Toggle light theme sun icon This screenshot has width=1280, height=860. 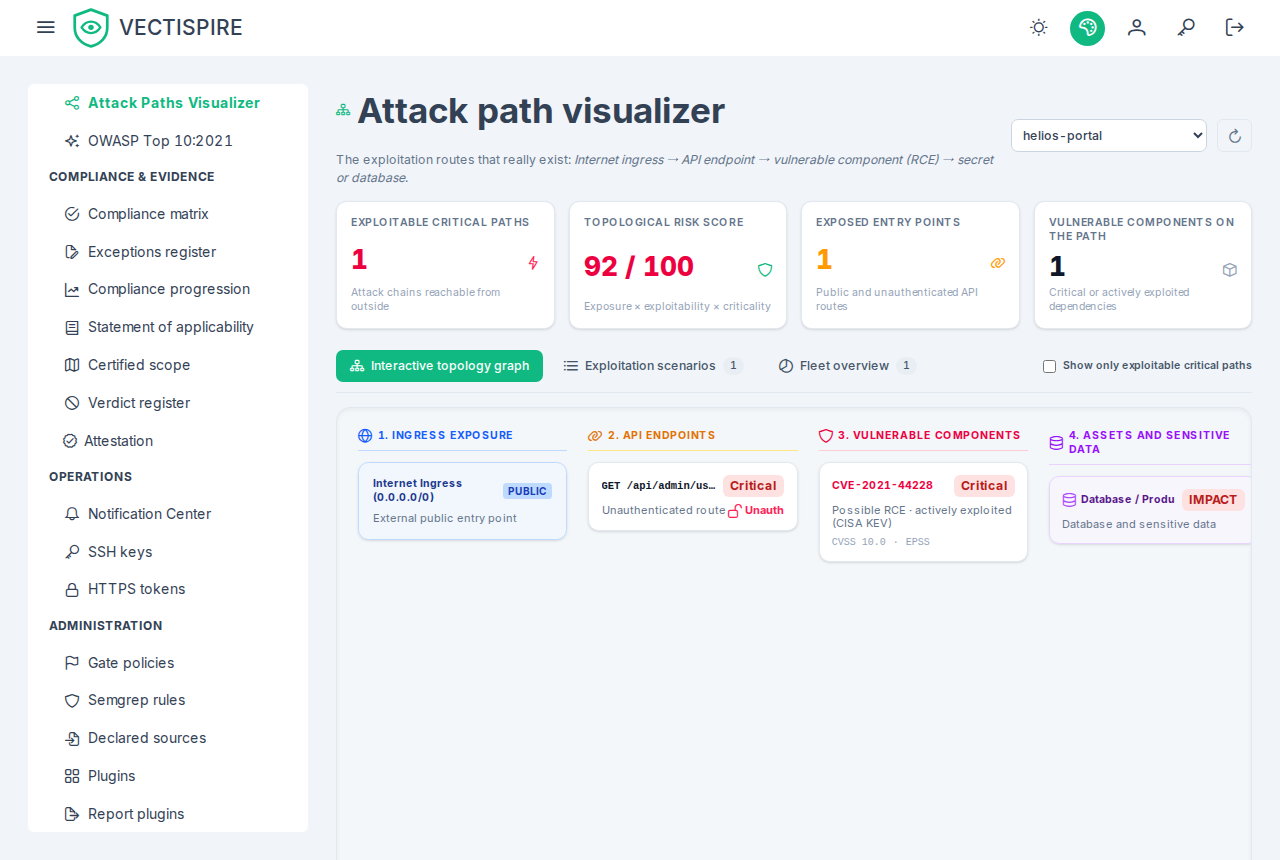coord(1039,27)
